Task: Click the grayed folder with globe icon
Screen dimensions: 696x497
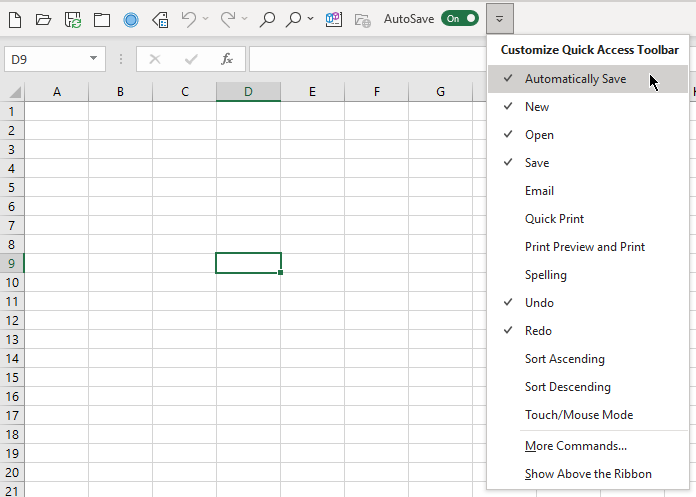Action: coord(363,20)
